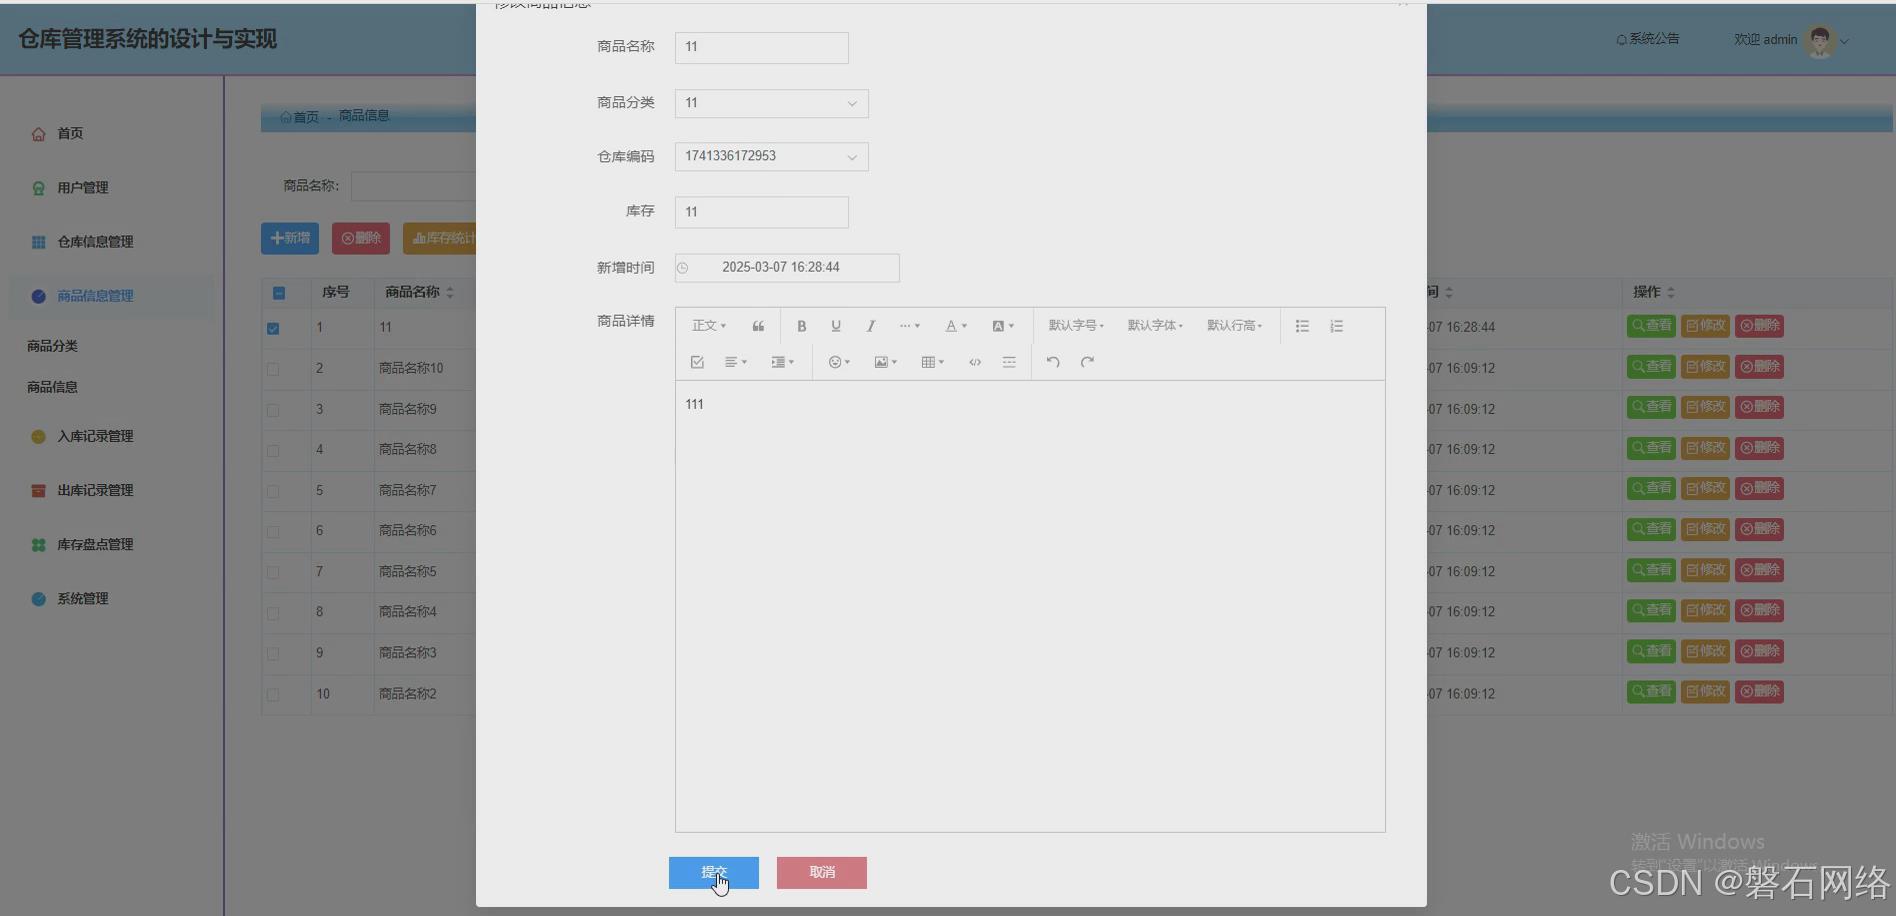Screen dimensions: 1896x916
Task: Expand the 商品分类 dropdown
Action: (772, 103)
